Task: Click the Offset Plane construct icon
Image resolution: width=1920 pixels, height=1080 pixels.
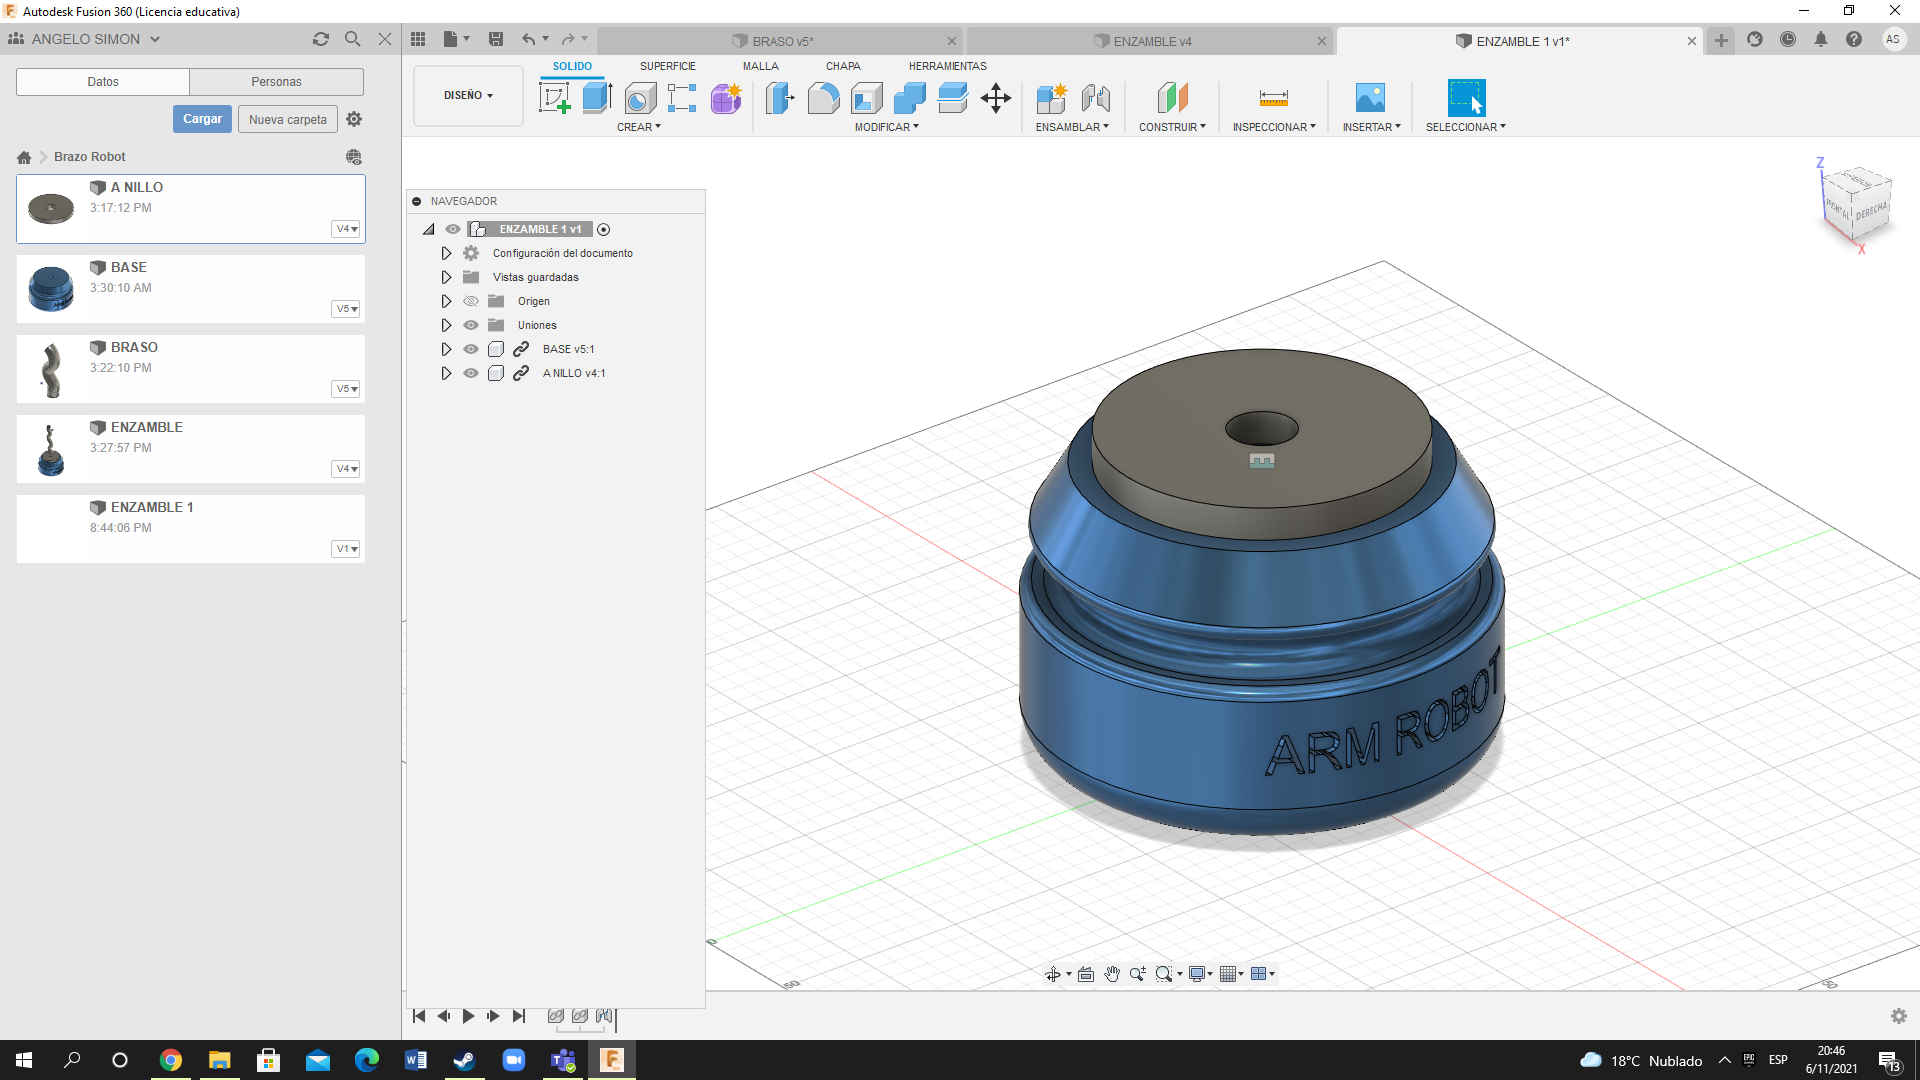Action: pos(1172,98)
